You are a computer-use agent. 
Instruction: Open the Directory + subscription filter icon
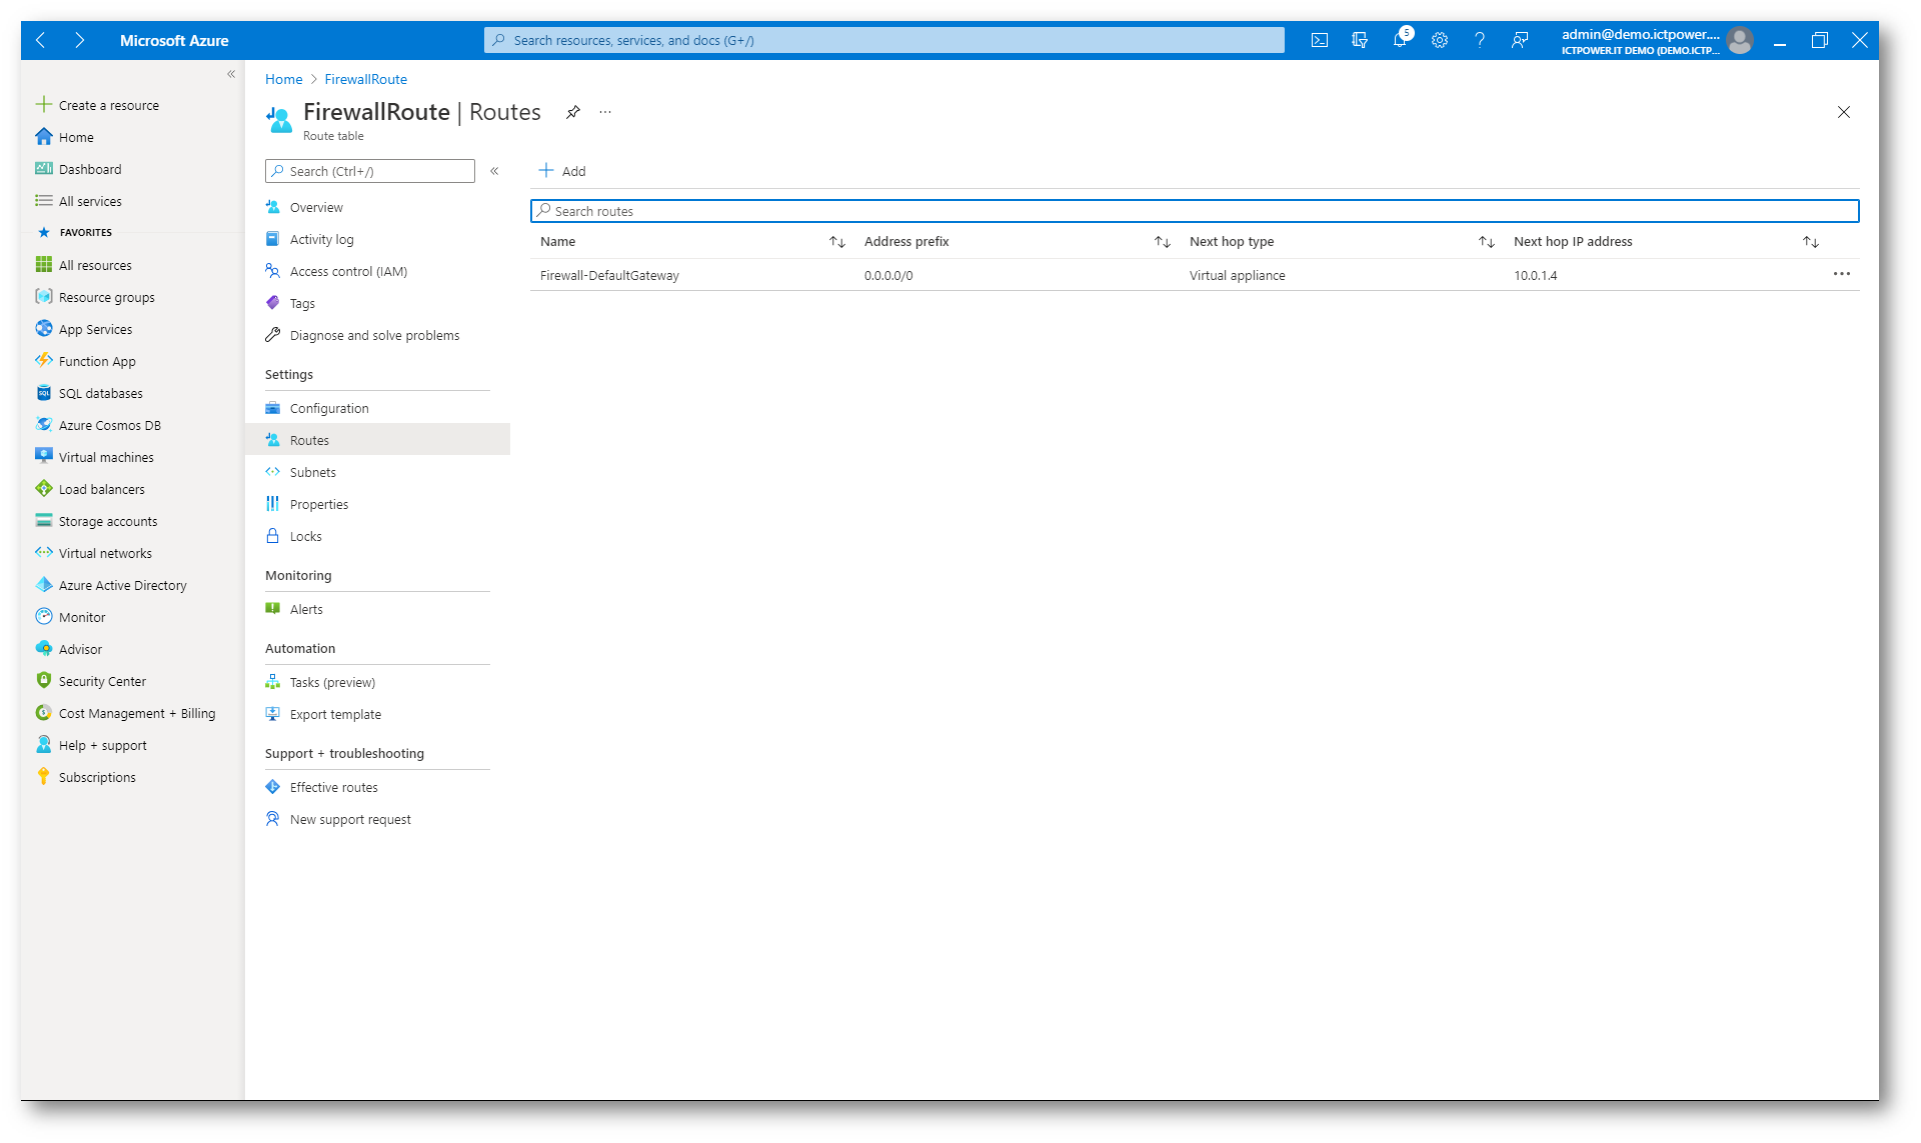1359,40
